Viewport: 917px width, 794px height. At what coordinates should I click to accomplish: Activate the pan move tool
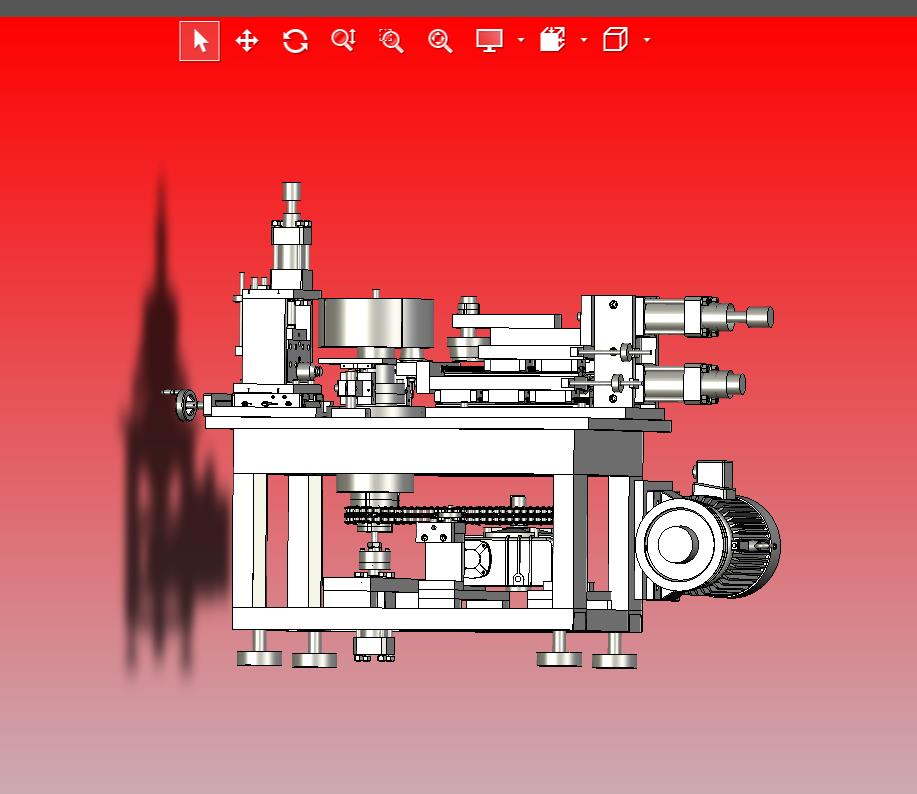(247, 41)
